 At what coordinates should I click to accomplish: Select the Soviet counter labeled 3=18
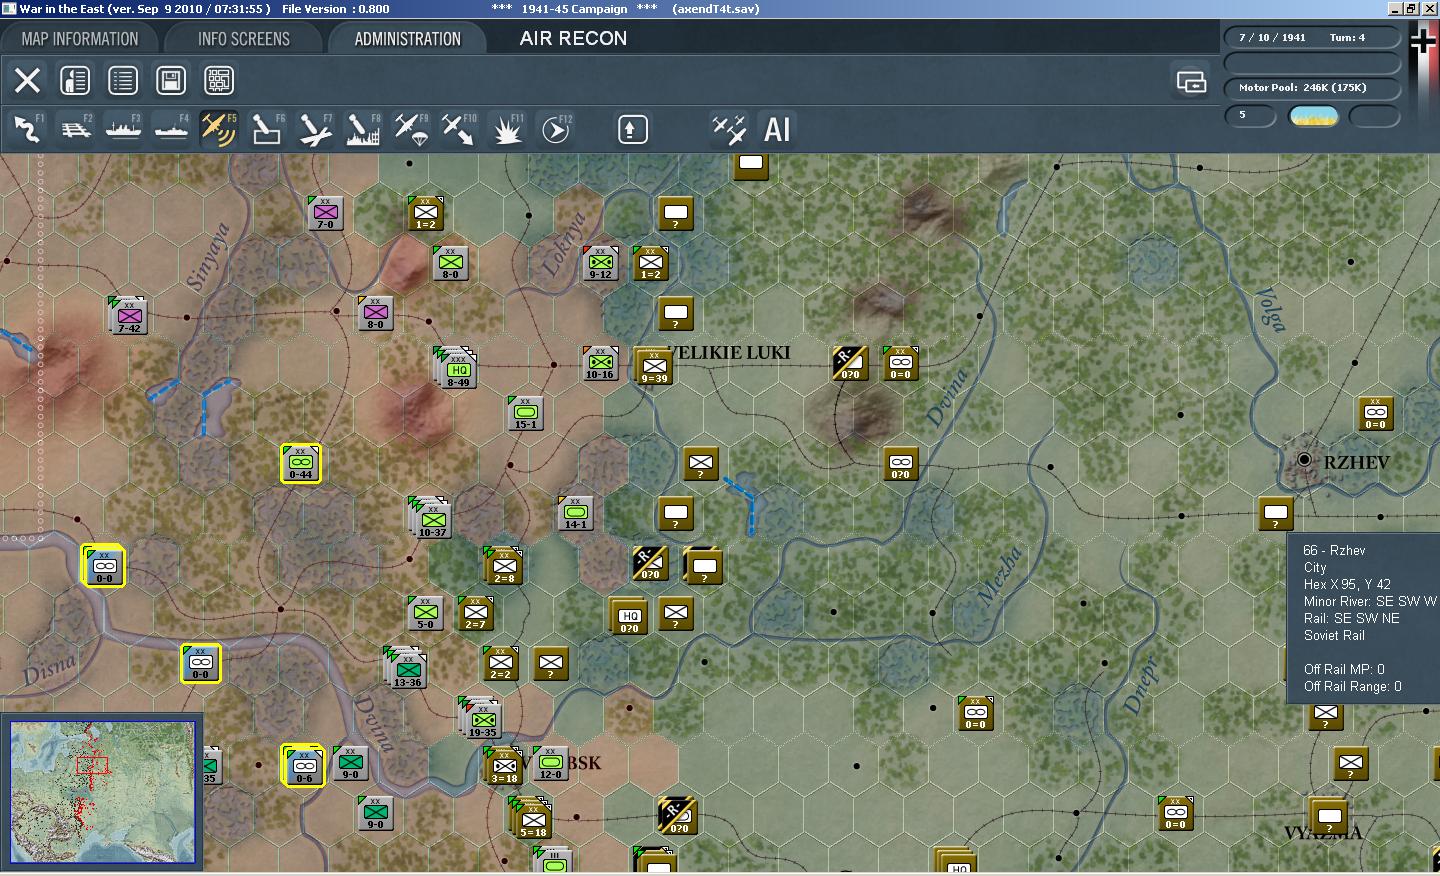click(503, 765)
